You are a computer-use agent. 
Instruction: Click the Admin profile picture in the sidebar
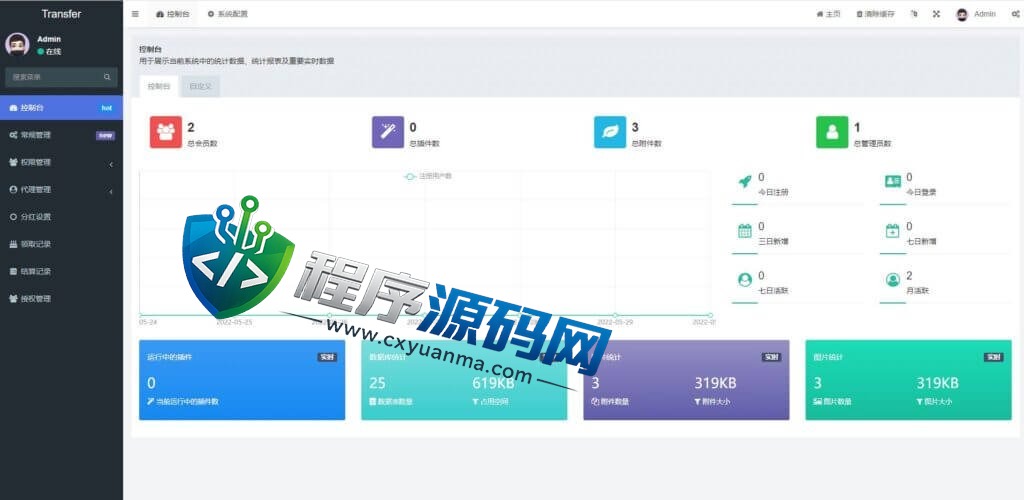coord(17,44)
